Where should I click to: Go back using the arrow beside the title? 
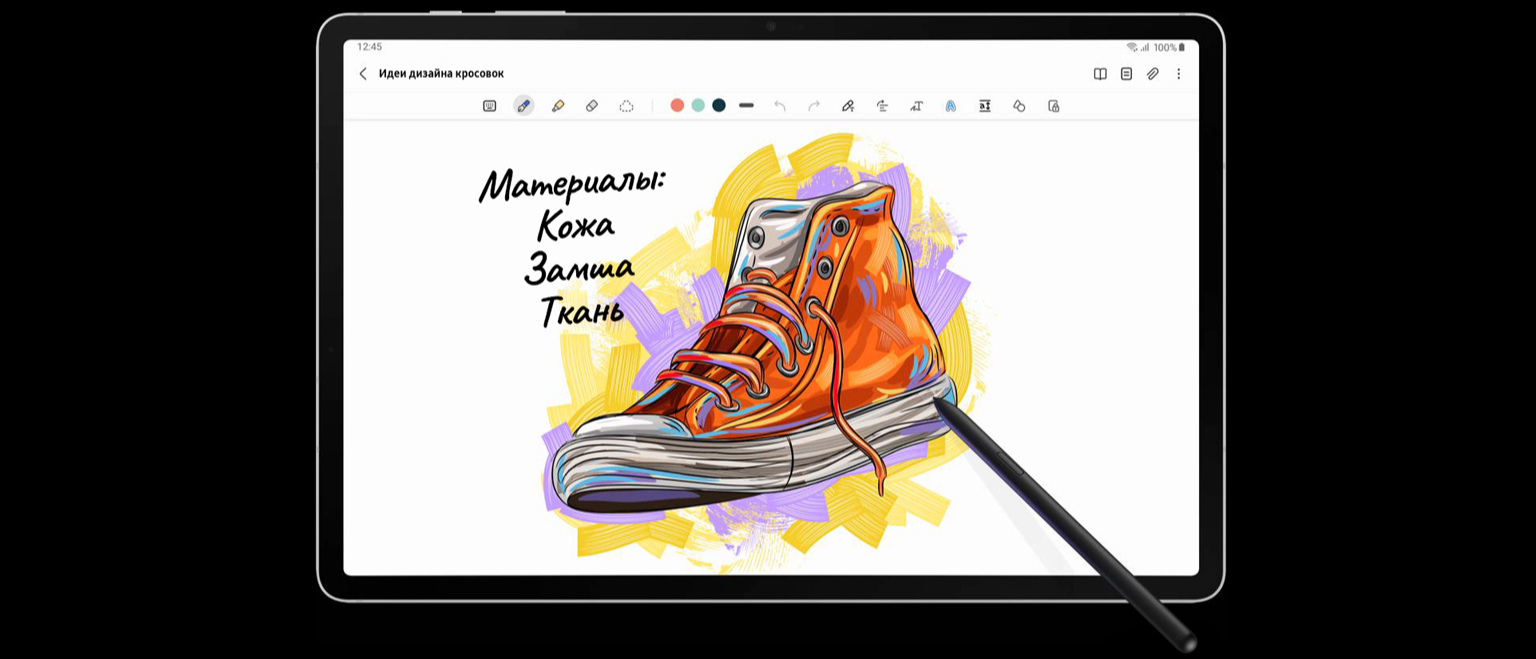coord(363,74)
